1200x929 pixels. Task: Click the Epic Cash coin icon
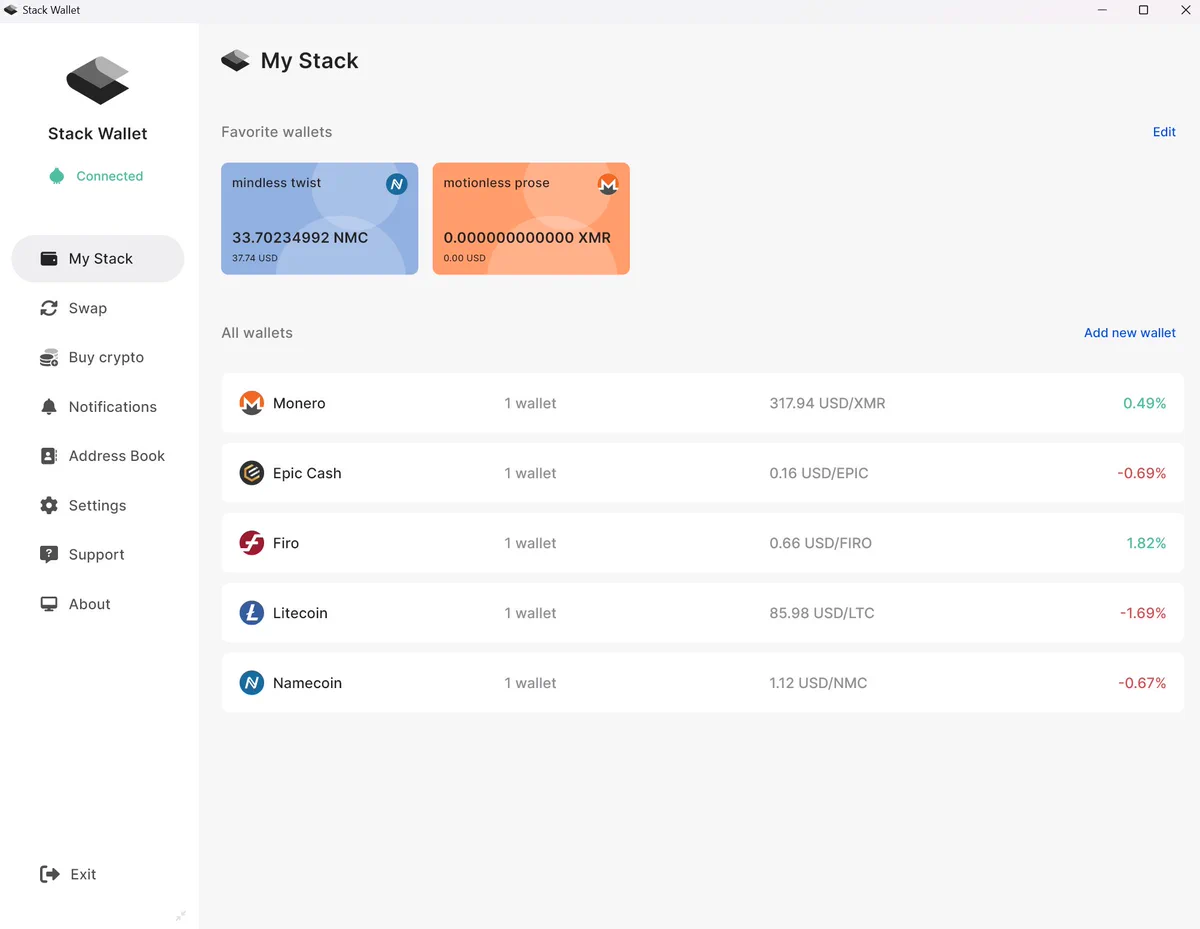[x=251, y=473]
